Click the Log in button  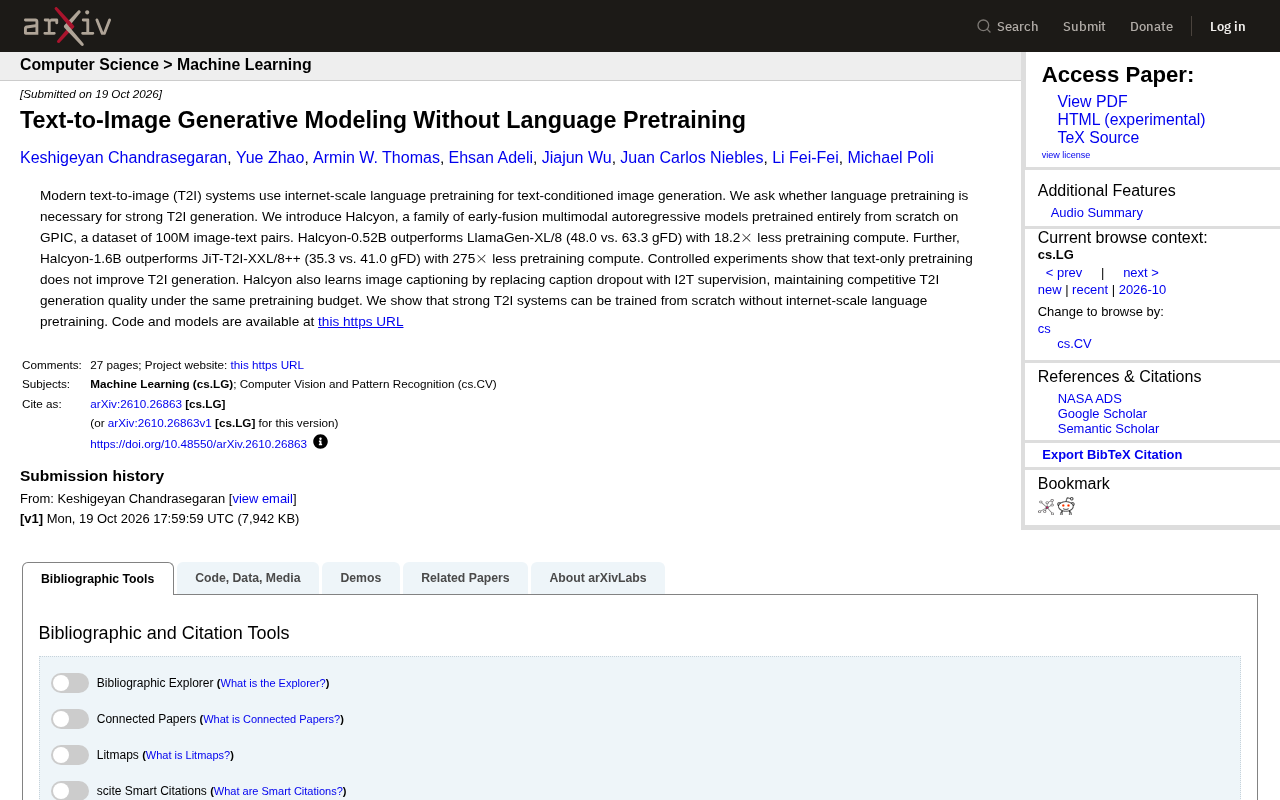tap(1228, 26)
